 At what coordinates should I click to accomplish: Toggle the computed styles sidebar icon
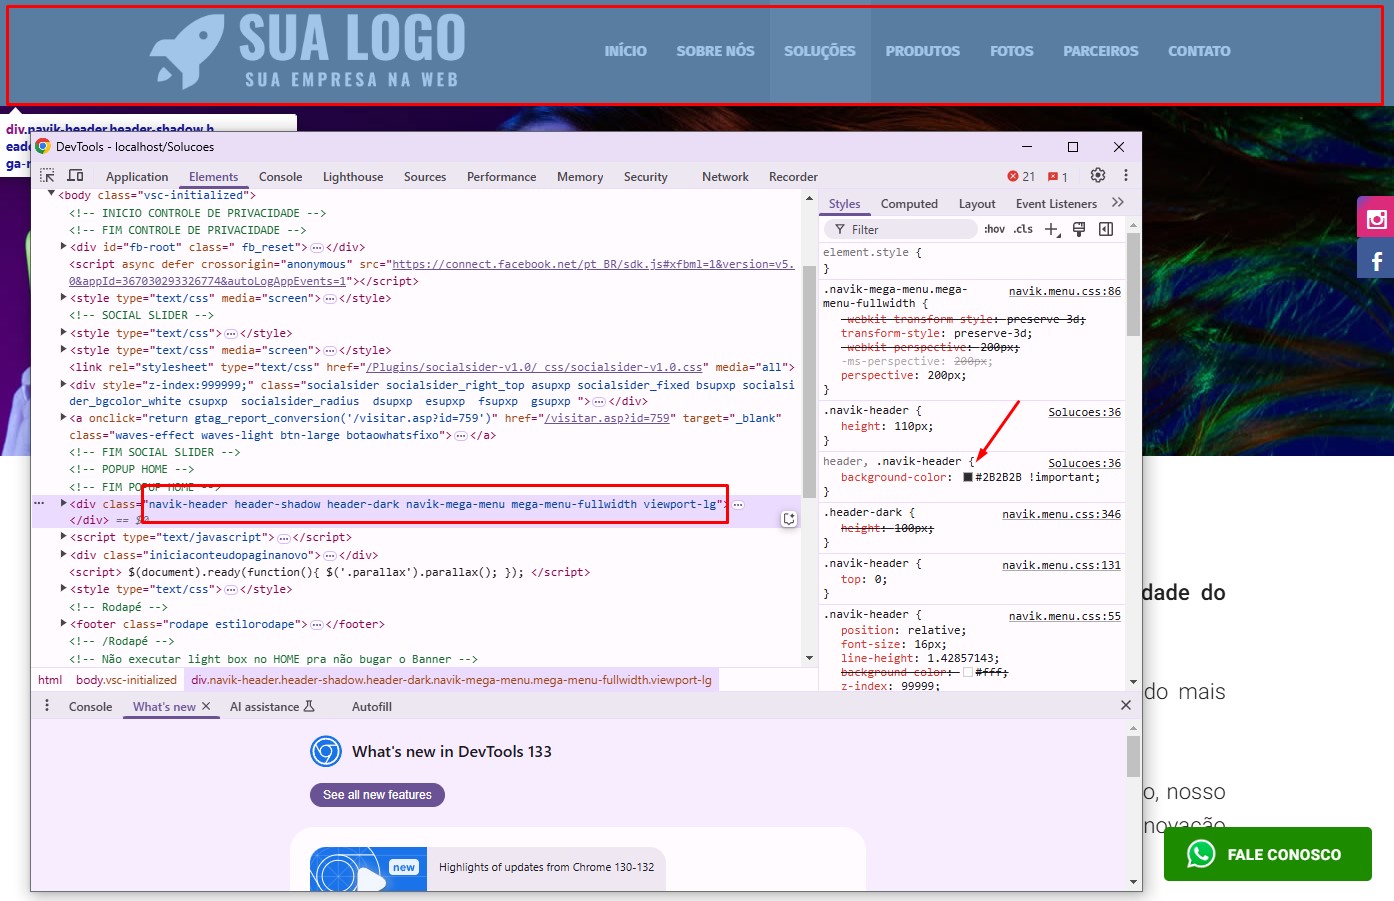click(x=1106, y=230)
